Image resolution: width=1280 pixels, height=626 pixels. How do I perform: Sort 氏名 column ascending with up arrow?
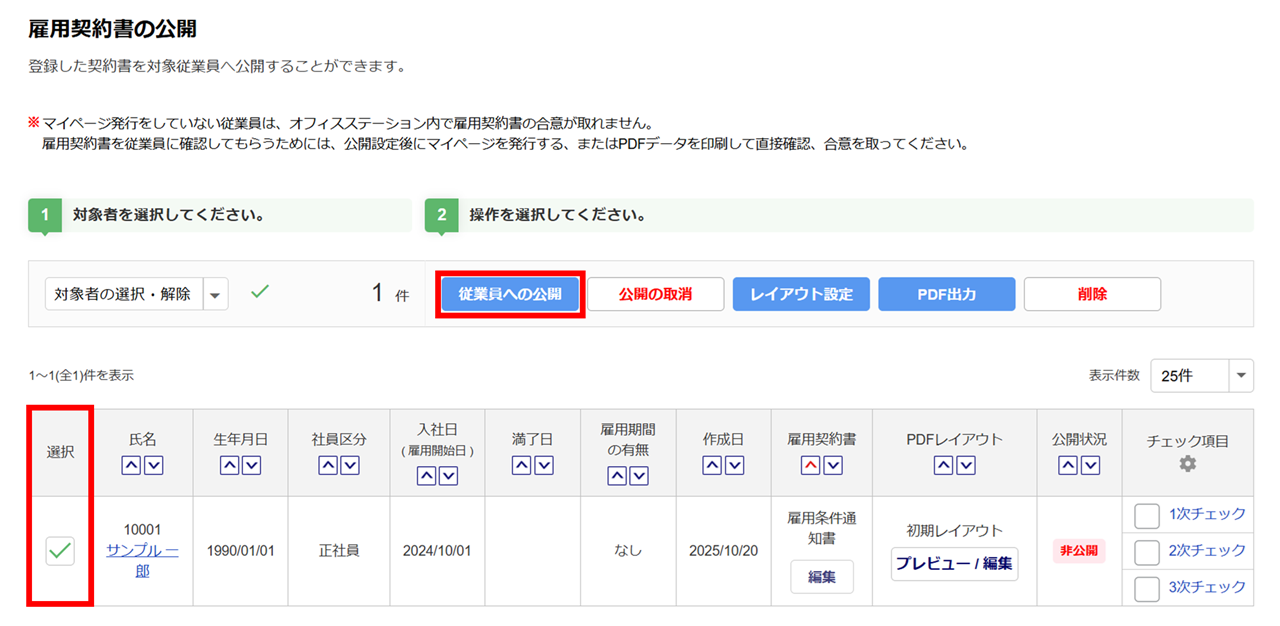(132, 465)
